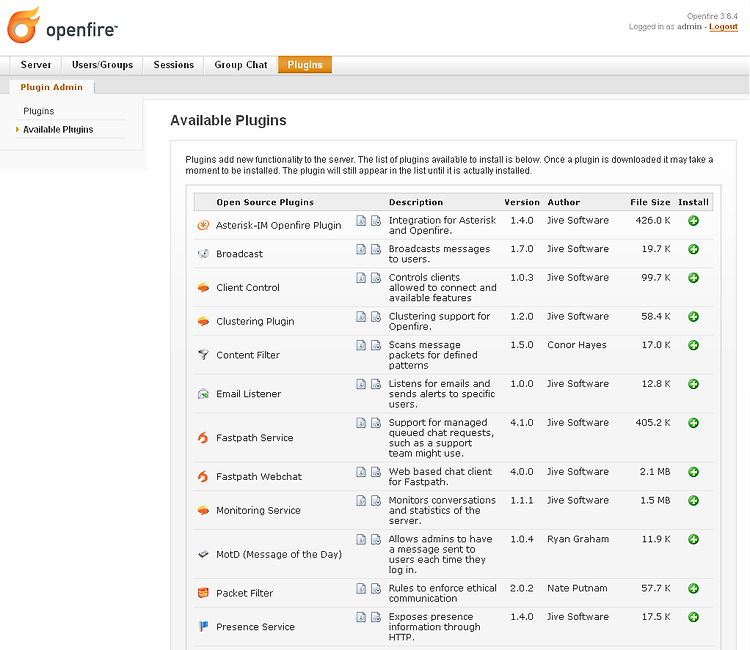Open the changelog for Clustering Plugin
The height and width of the screenshot is (650, 750).
tap(376, 317)
